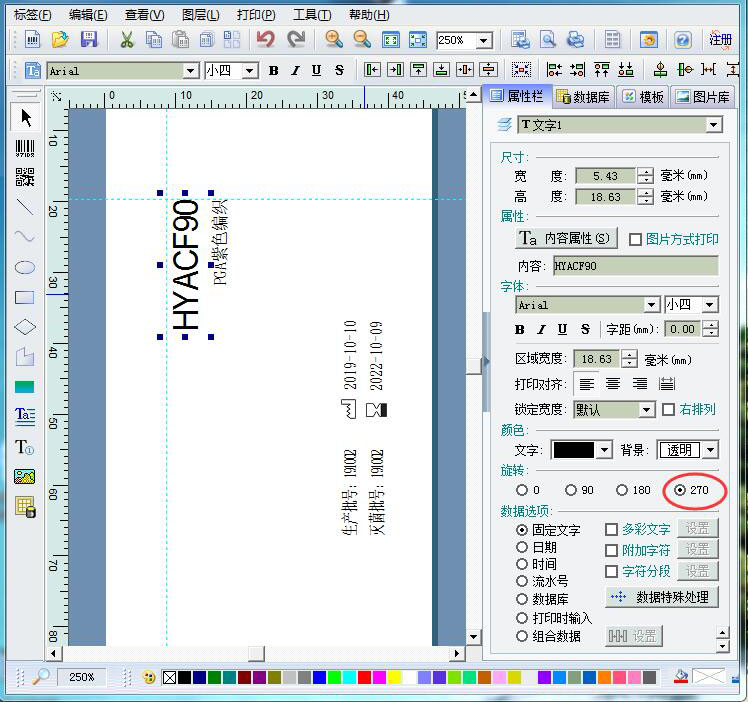Open the 工具(T) menu
Screen dimensions: 748x702
(x=311, y=15)
